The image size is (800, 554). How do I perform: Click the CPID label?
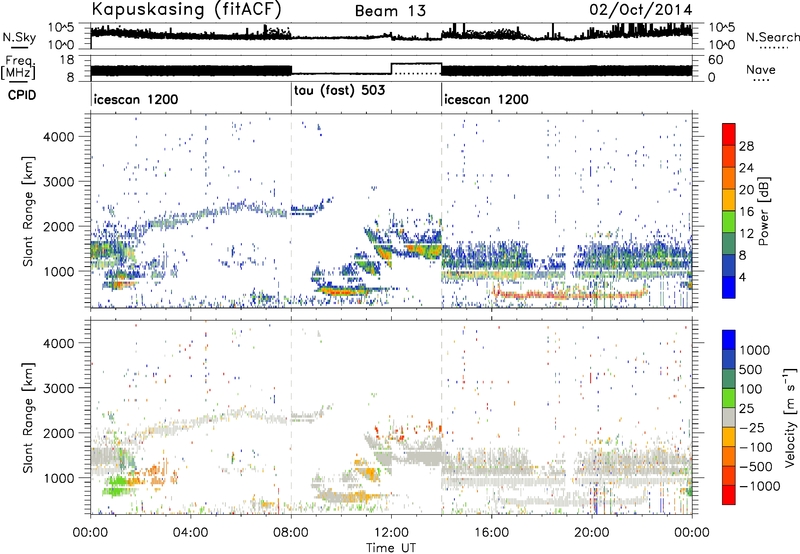22,95
